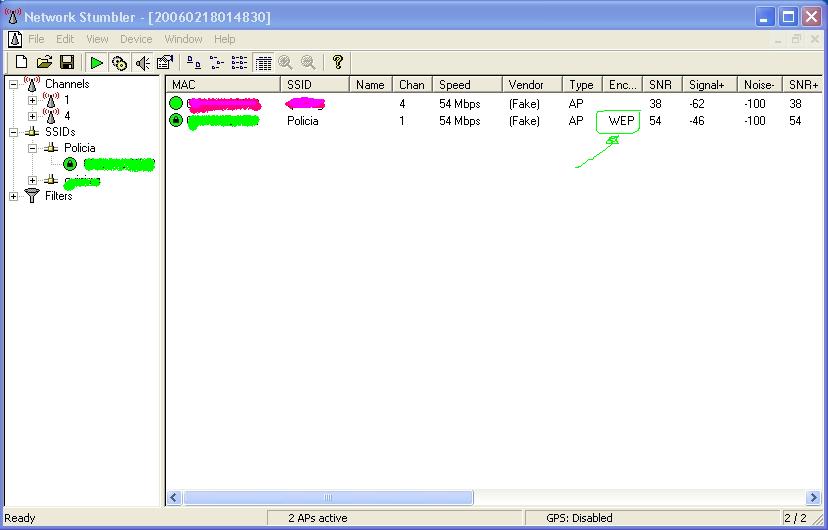Expand the Filters tree node
This screenshot has width=828, height=530.
coord(13,196)
